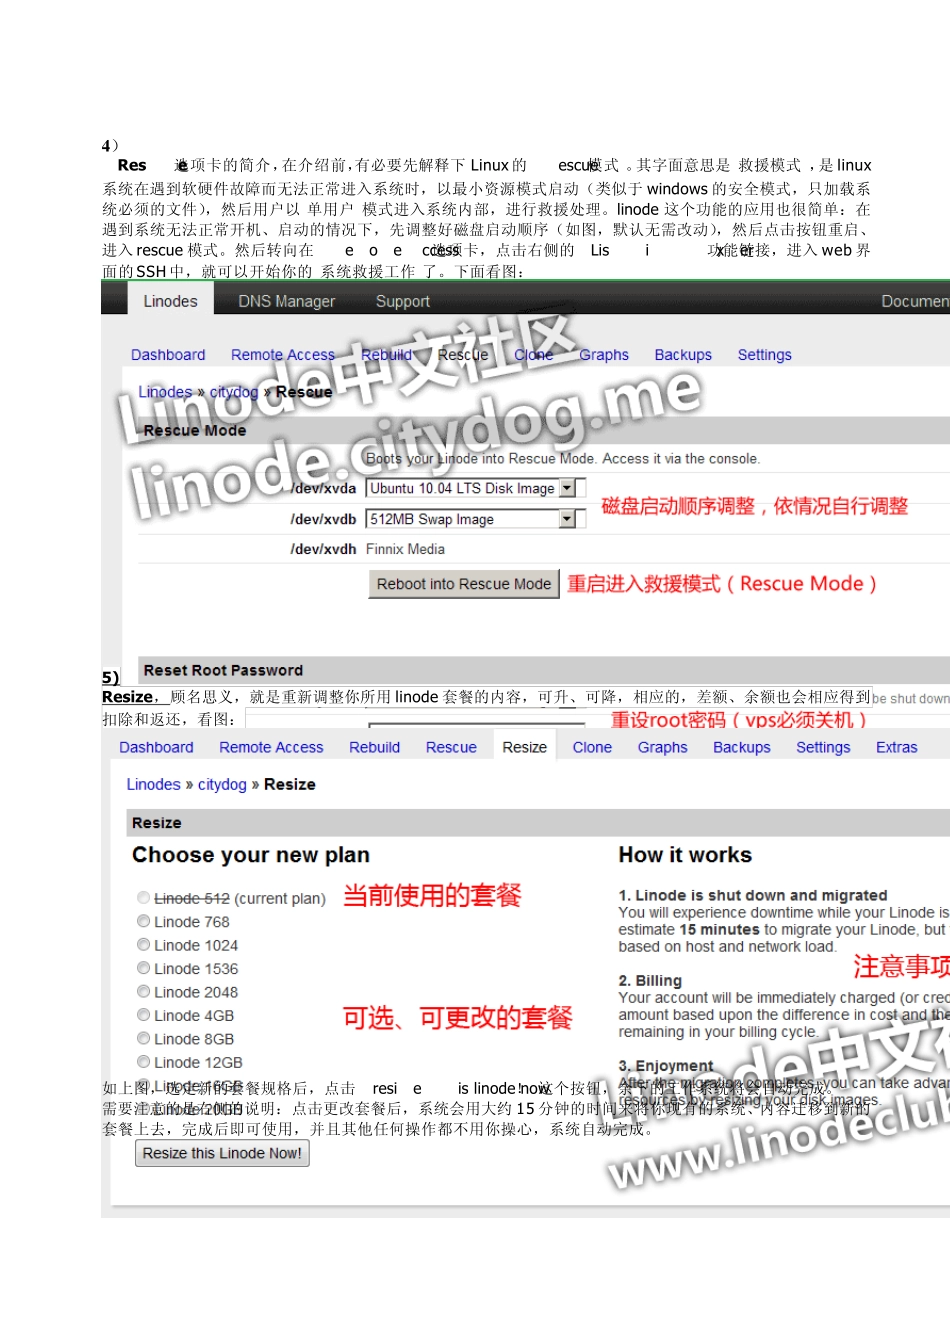Click the Rescue Mode section header

[x=195, y=430]
